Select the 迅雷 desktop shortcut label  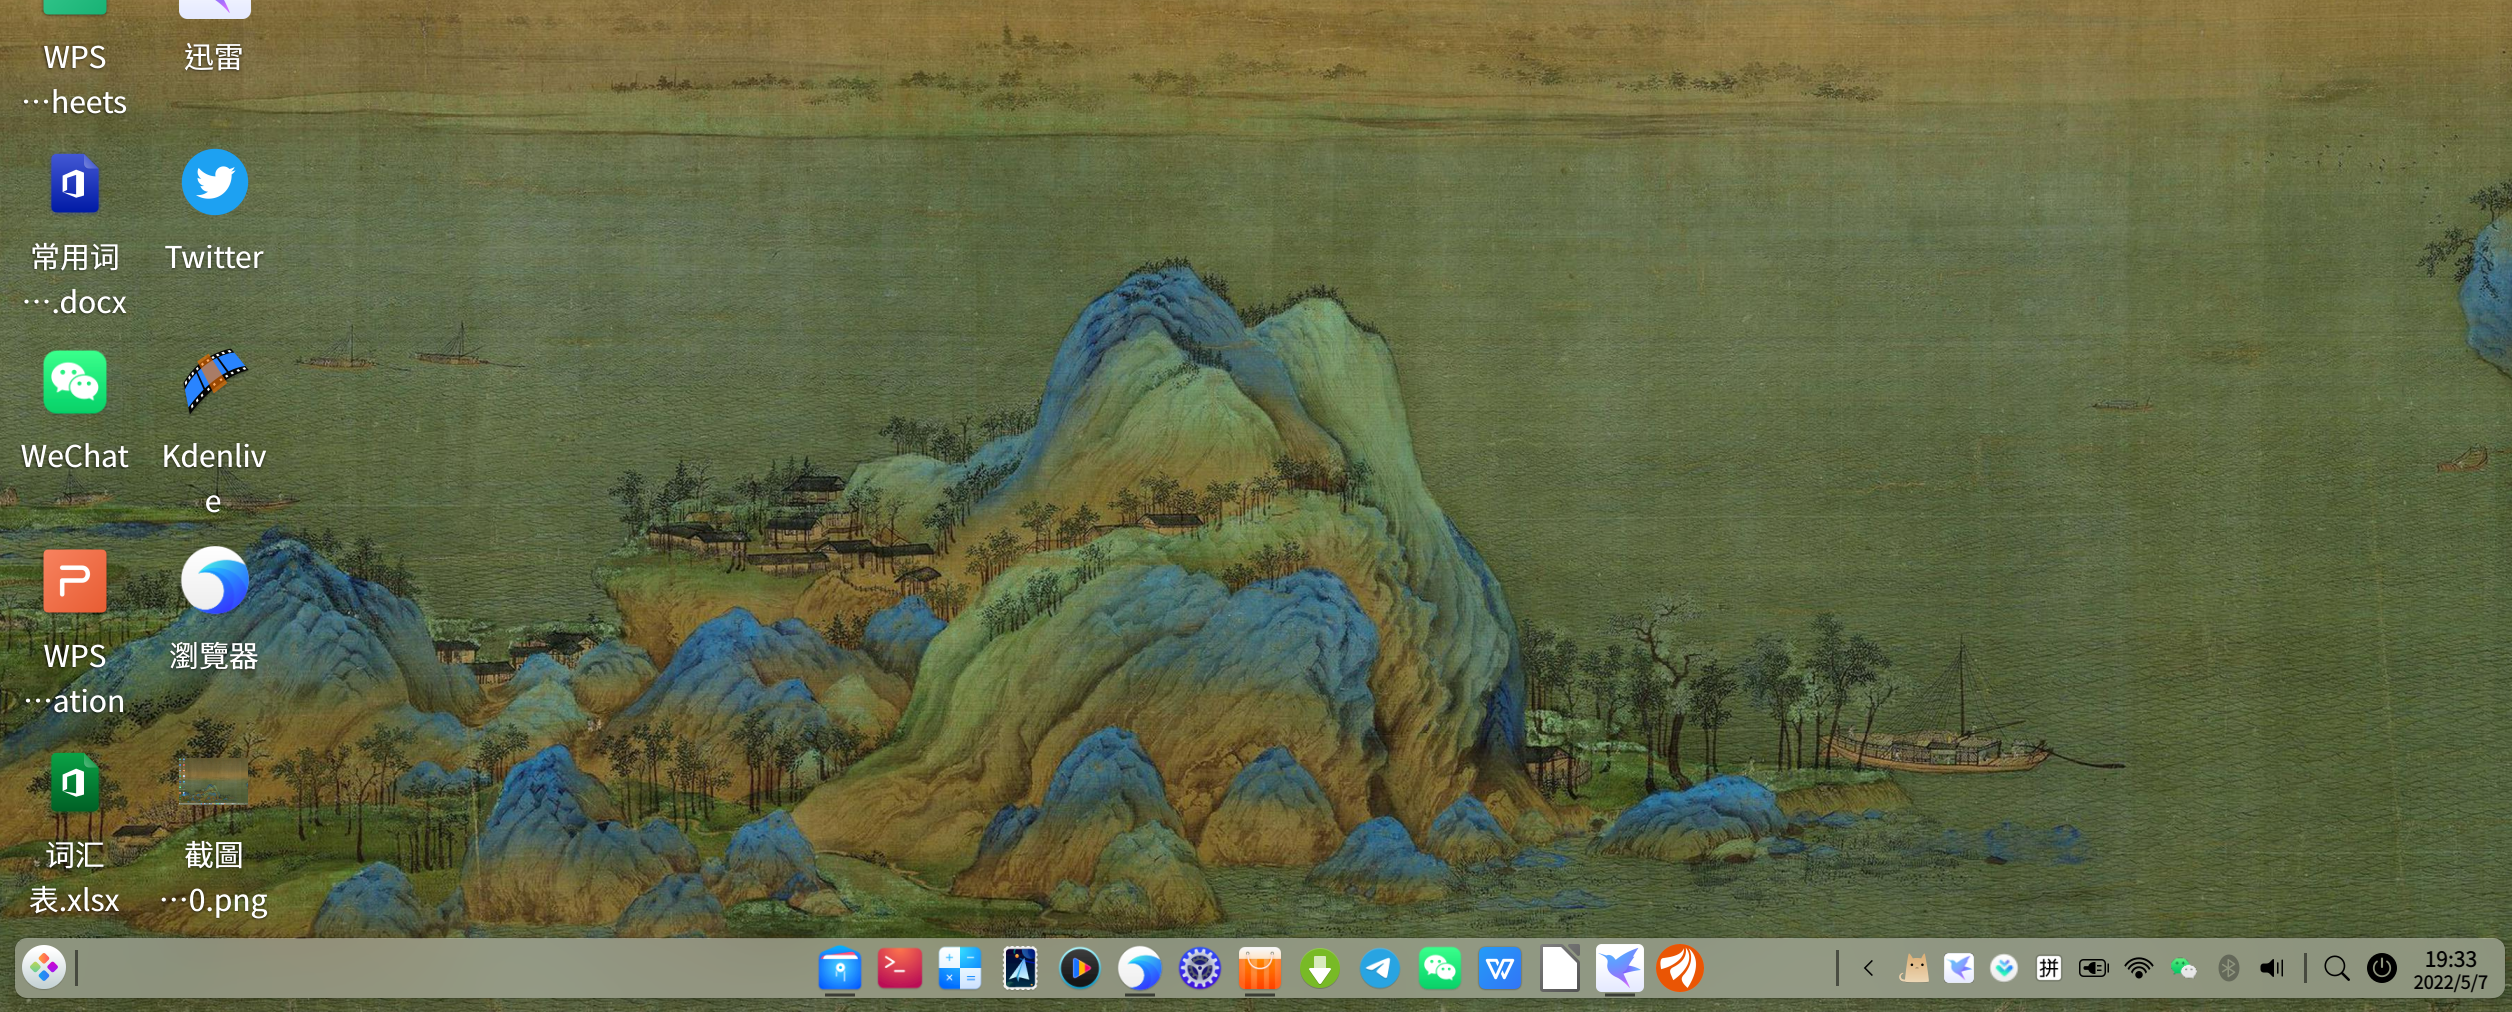(x=214, y=57)
